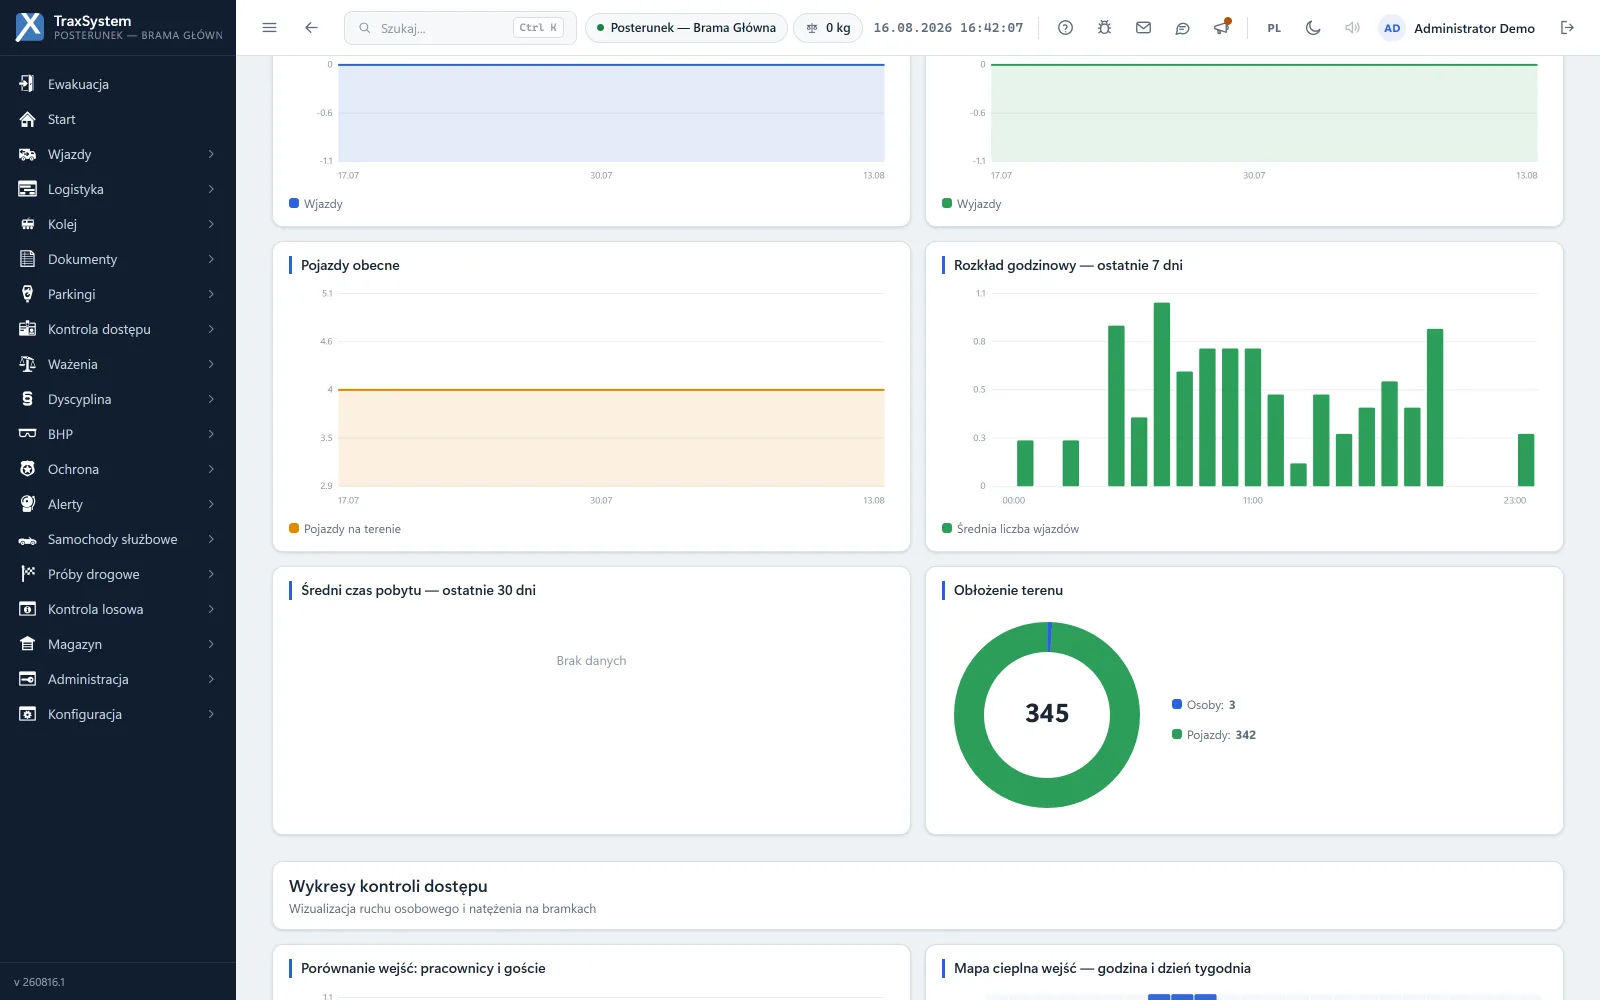The height and width of the screenshot is (1000, 1600).
Task: Open the bug report icon
Action: 1104,28
